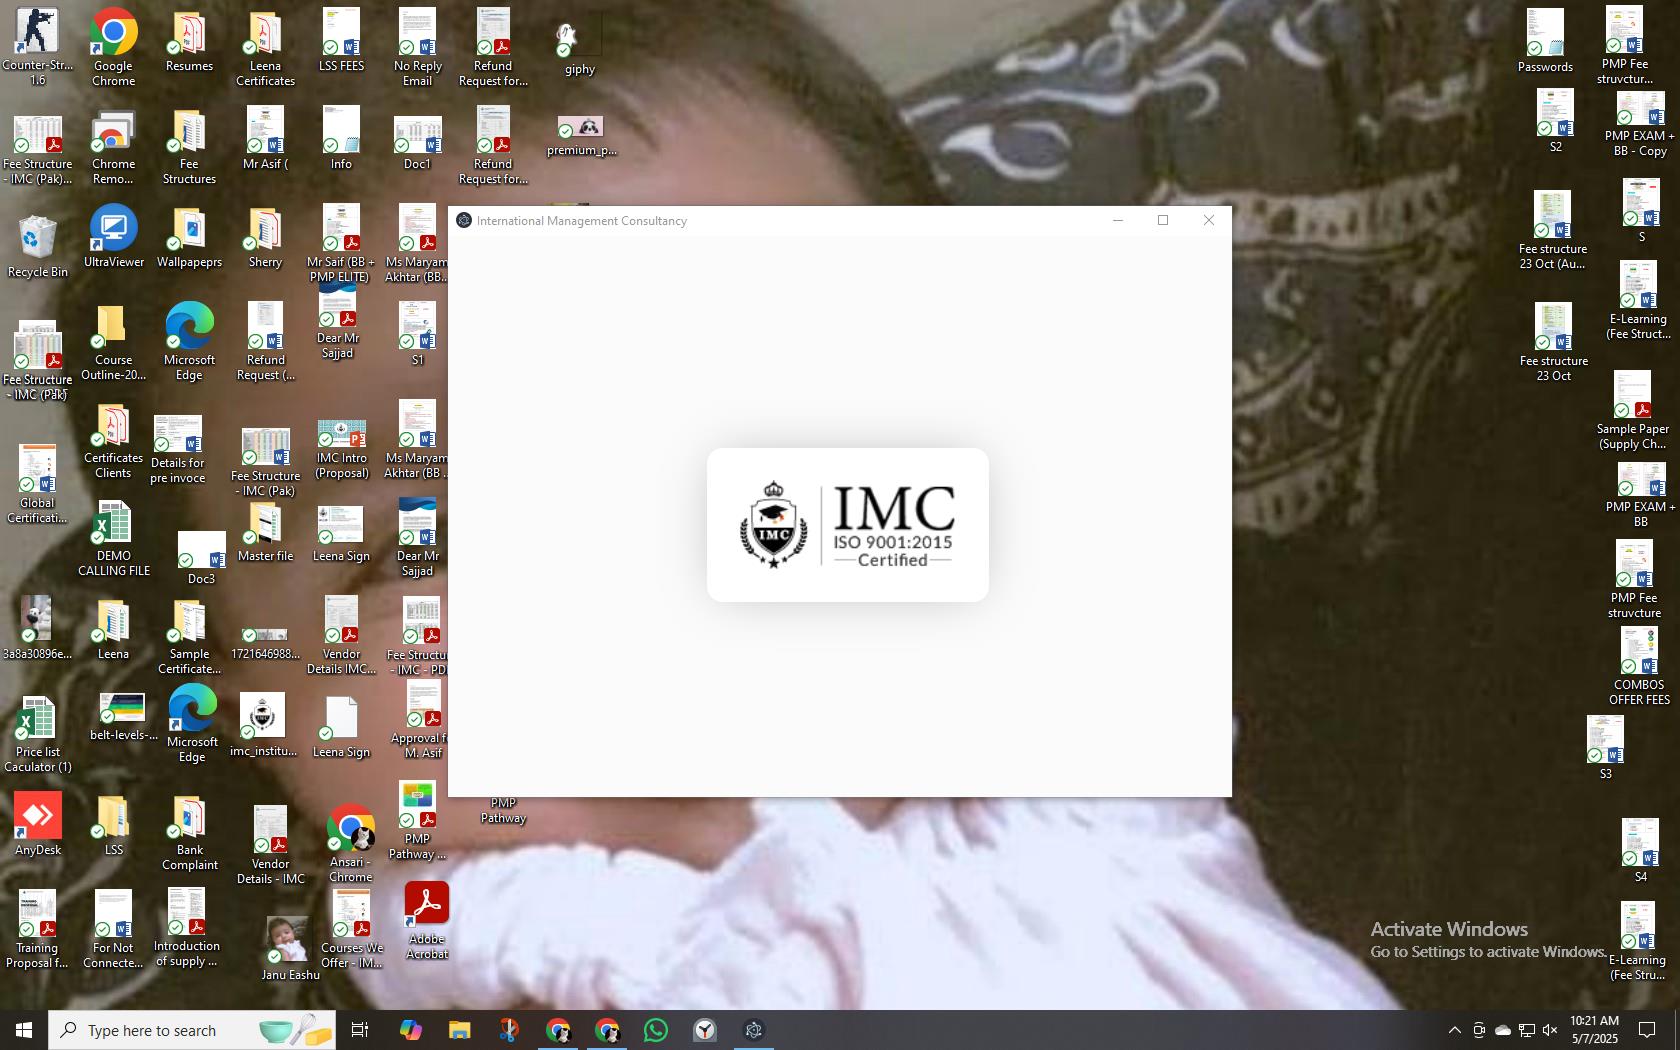
Task: Open the premium_p... image file
Action: 582,136
